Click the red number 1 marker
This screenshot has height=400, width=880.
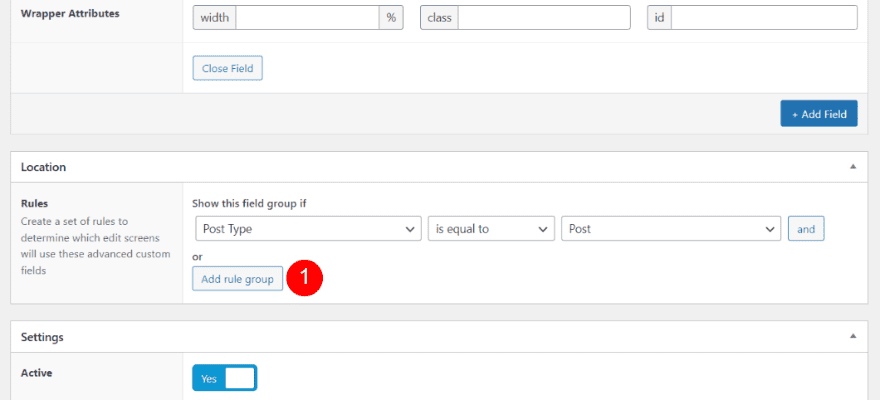click(x=304, y=279)
